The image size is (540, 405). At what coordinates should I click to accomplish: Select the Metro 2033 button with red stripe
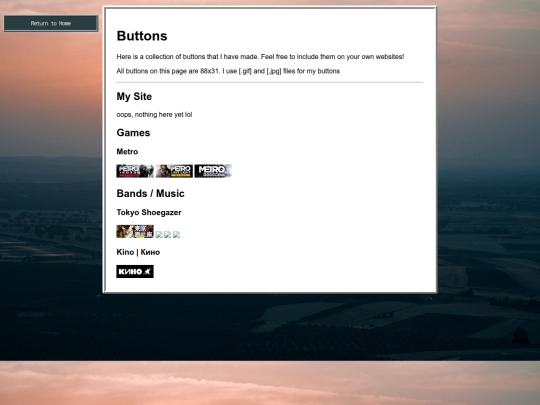(x=135, y=171)
